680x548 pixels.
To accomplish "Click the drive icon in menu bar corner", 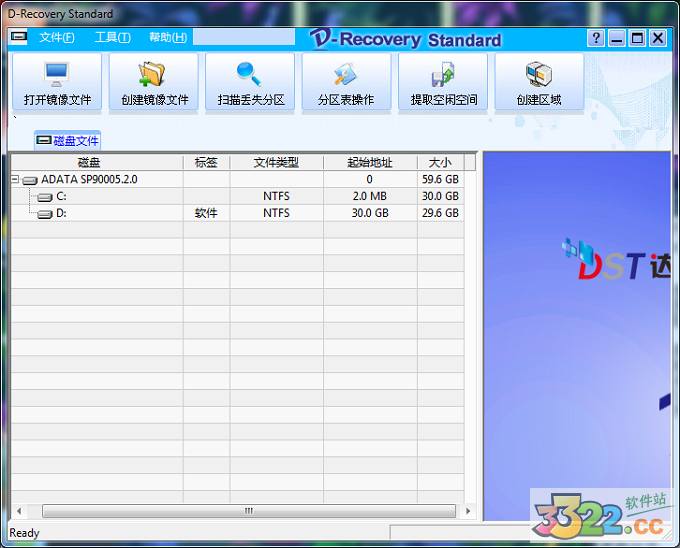I will 19,36.
